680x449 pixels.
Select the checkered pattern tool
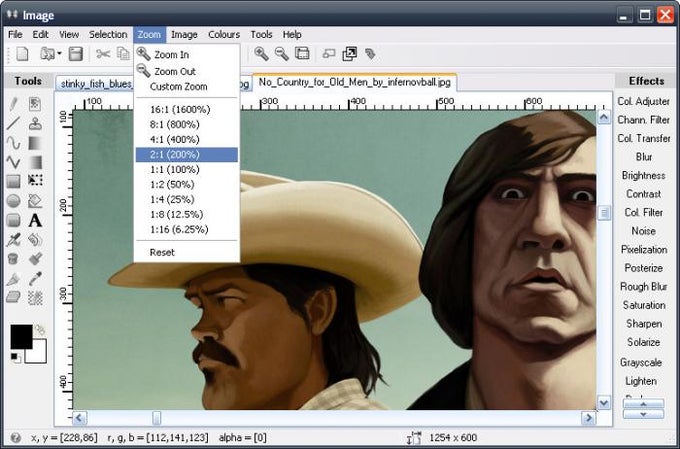tap(35, 297)
